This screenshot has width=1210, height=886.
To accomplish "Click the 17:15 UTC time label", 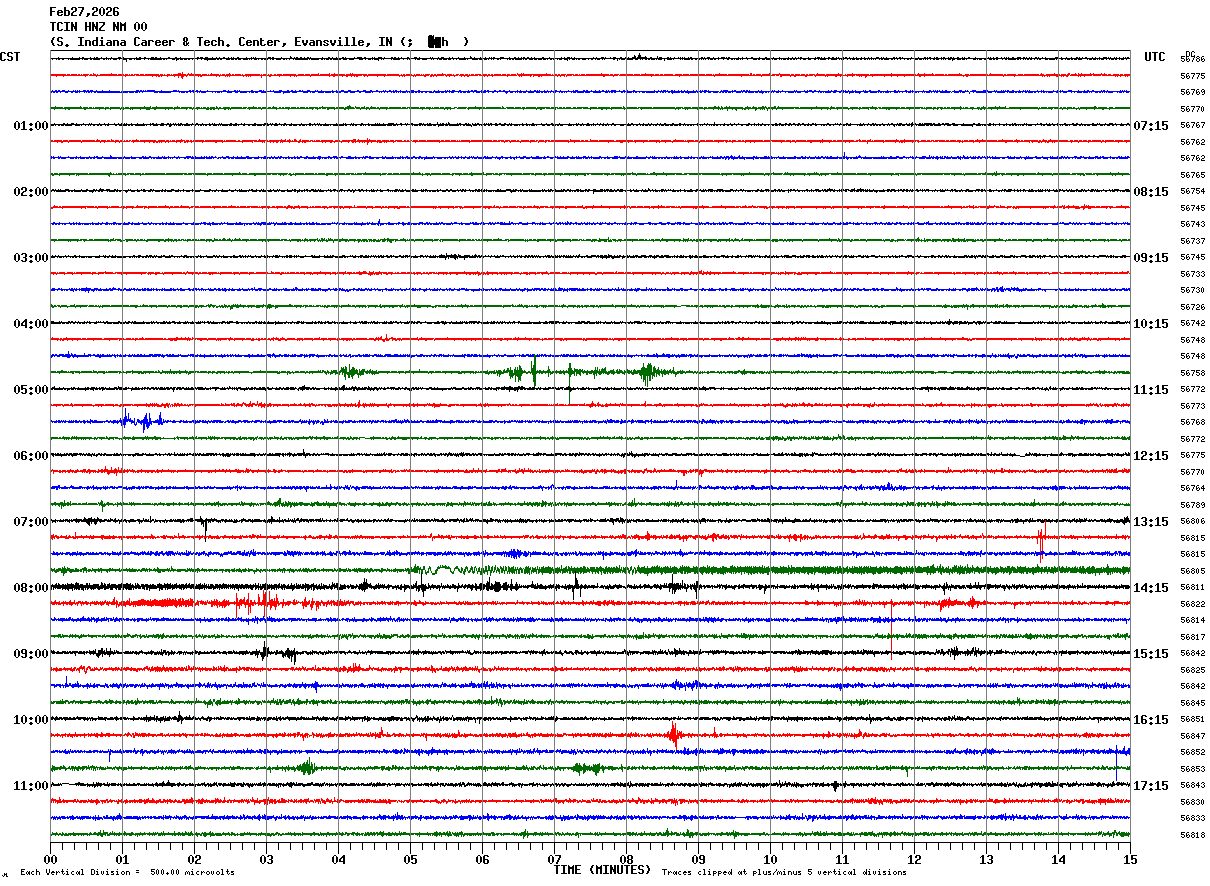I will tap(1151, 786).
